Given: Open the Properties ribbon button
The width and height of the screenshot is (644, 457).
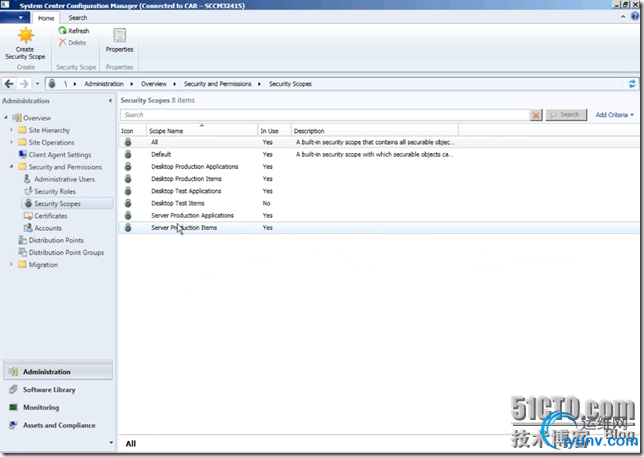Looking at the screenshot, I should 120,40.
